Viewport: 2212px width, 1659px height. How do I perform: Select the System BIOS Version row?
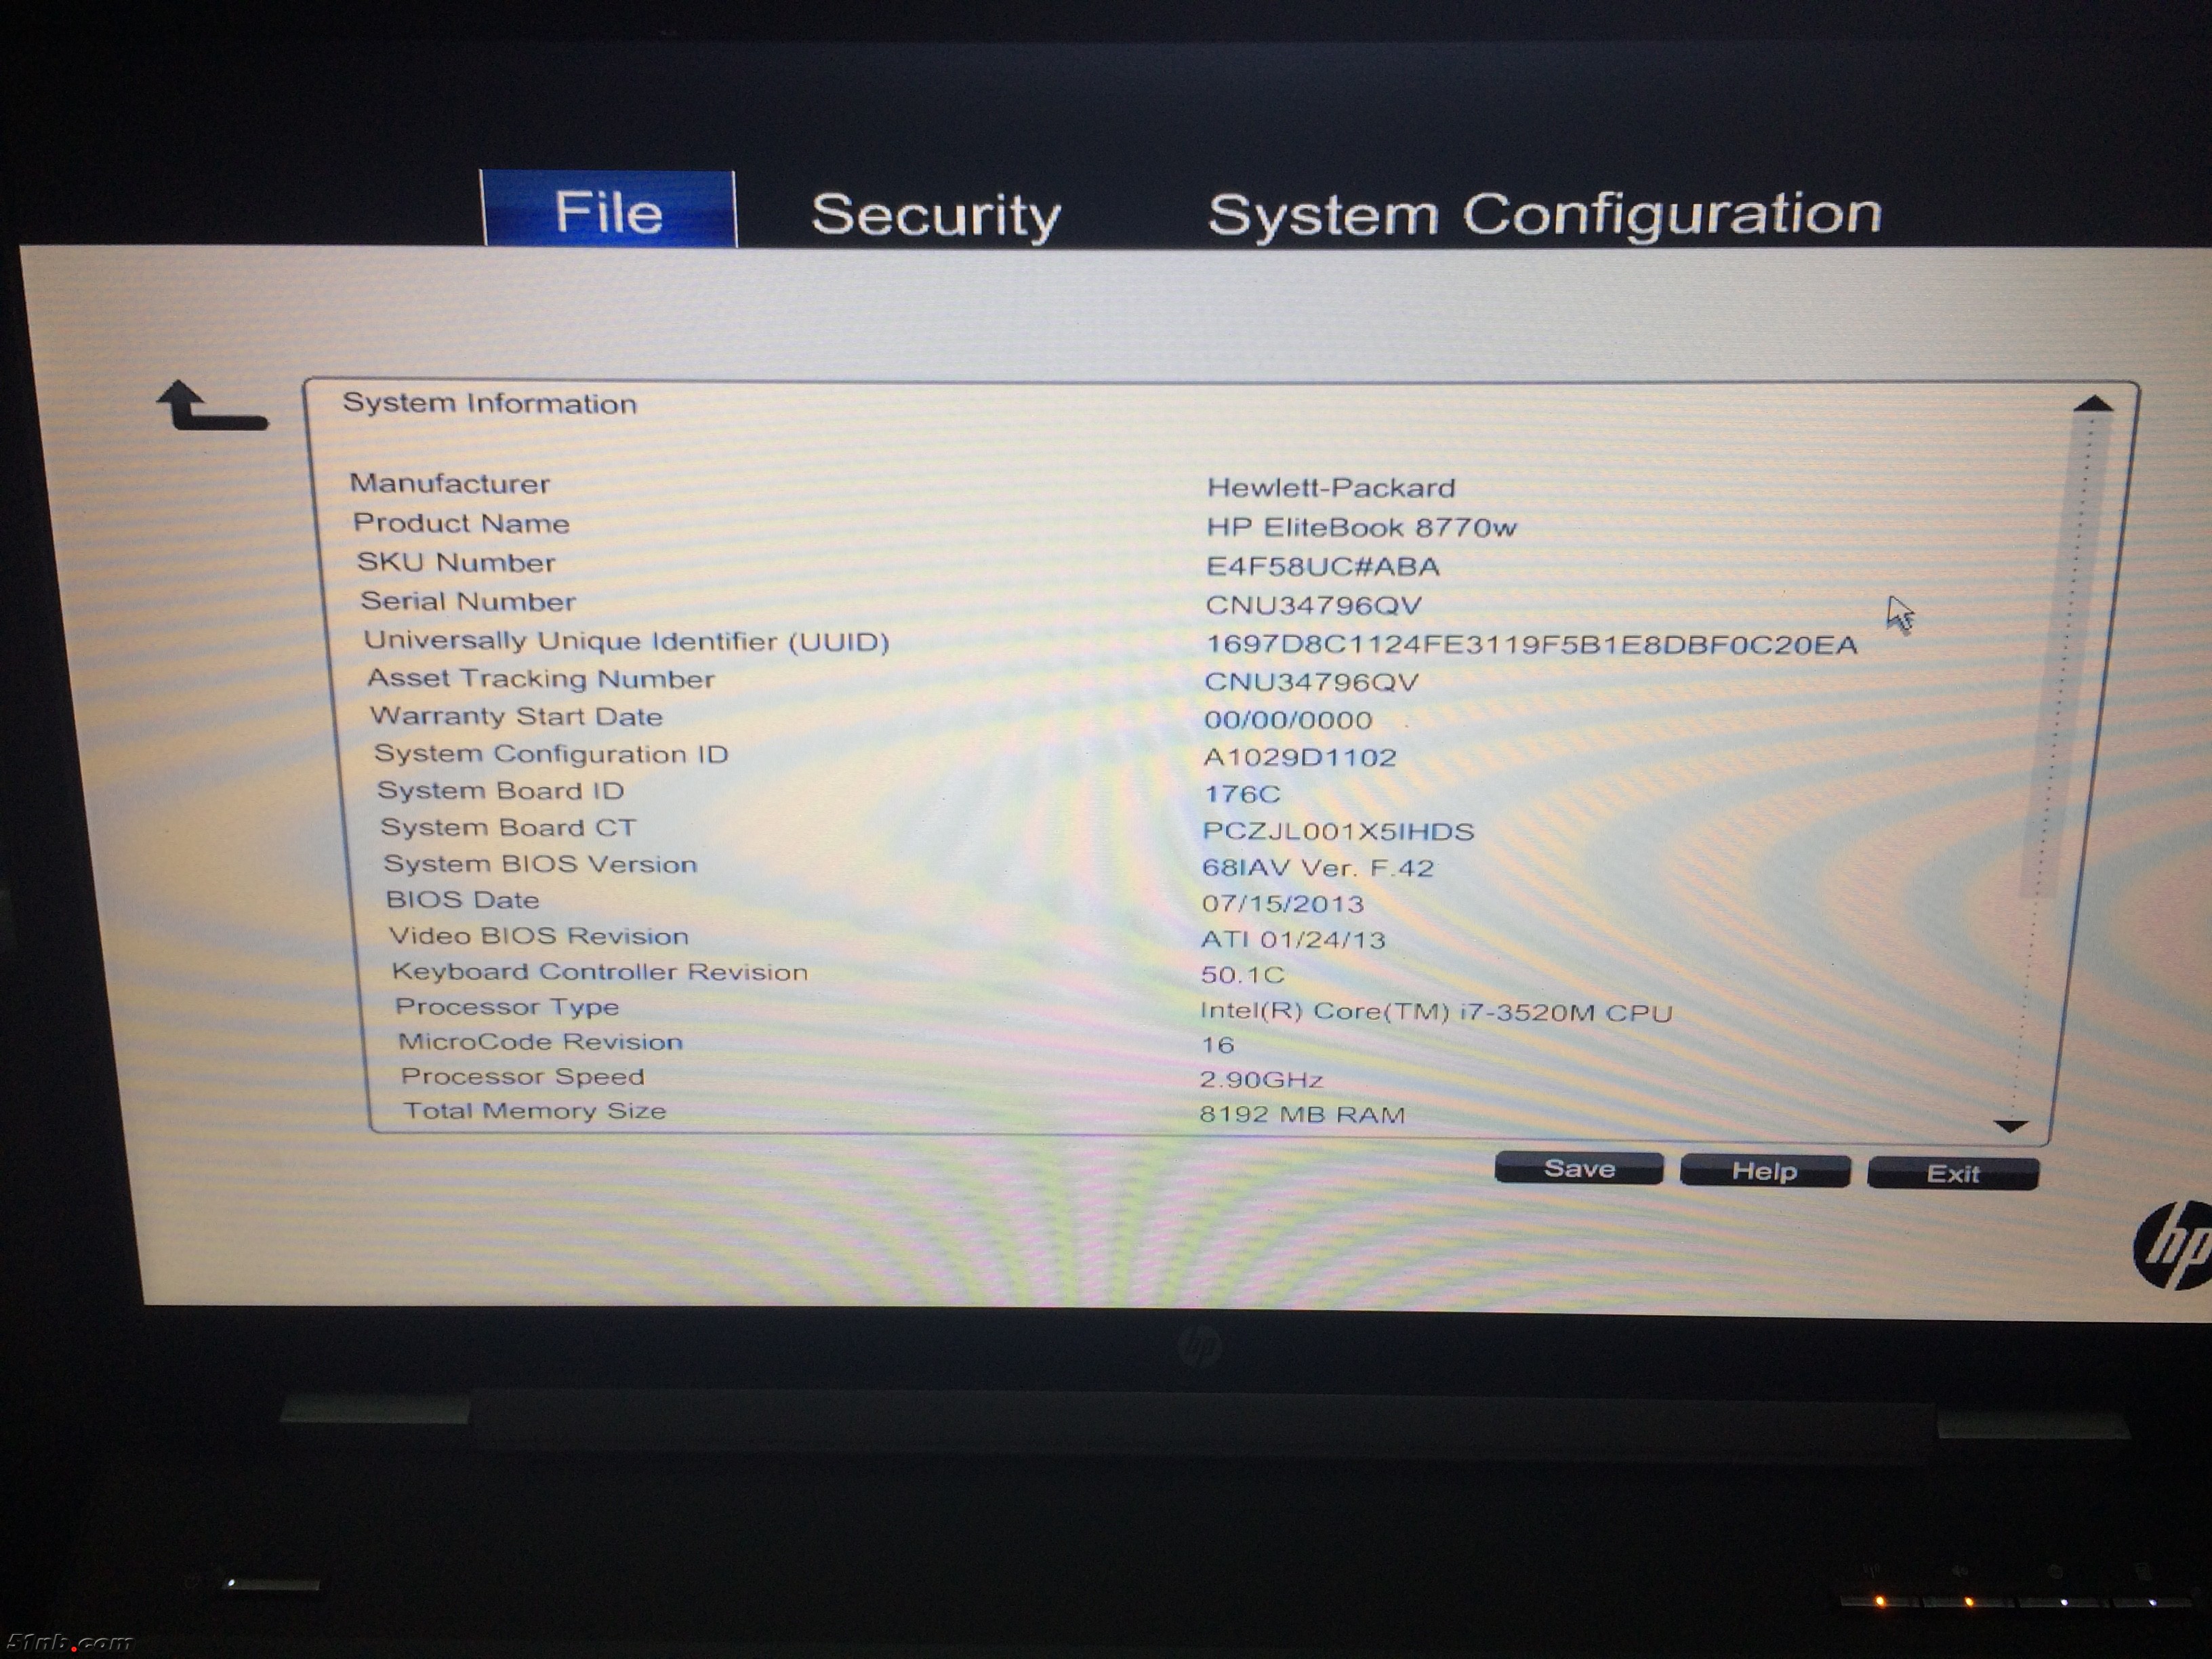click(540, 864)
